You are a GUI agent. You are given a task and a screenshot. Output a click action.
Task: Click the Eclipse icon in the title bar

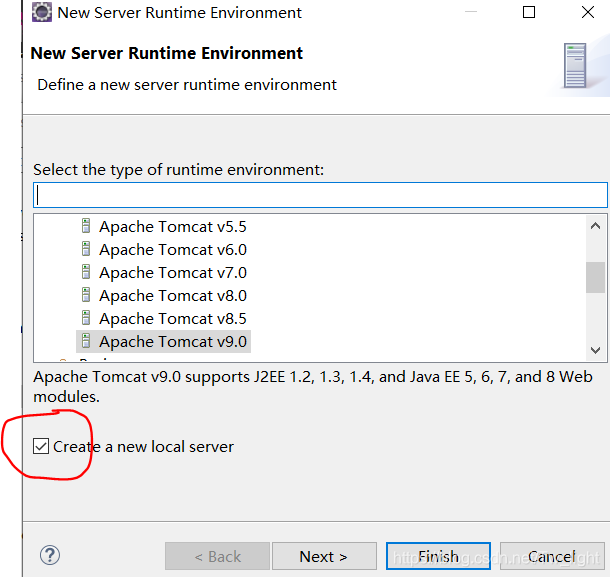pyautogui.click(x=42, y=12)
